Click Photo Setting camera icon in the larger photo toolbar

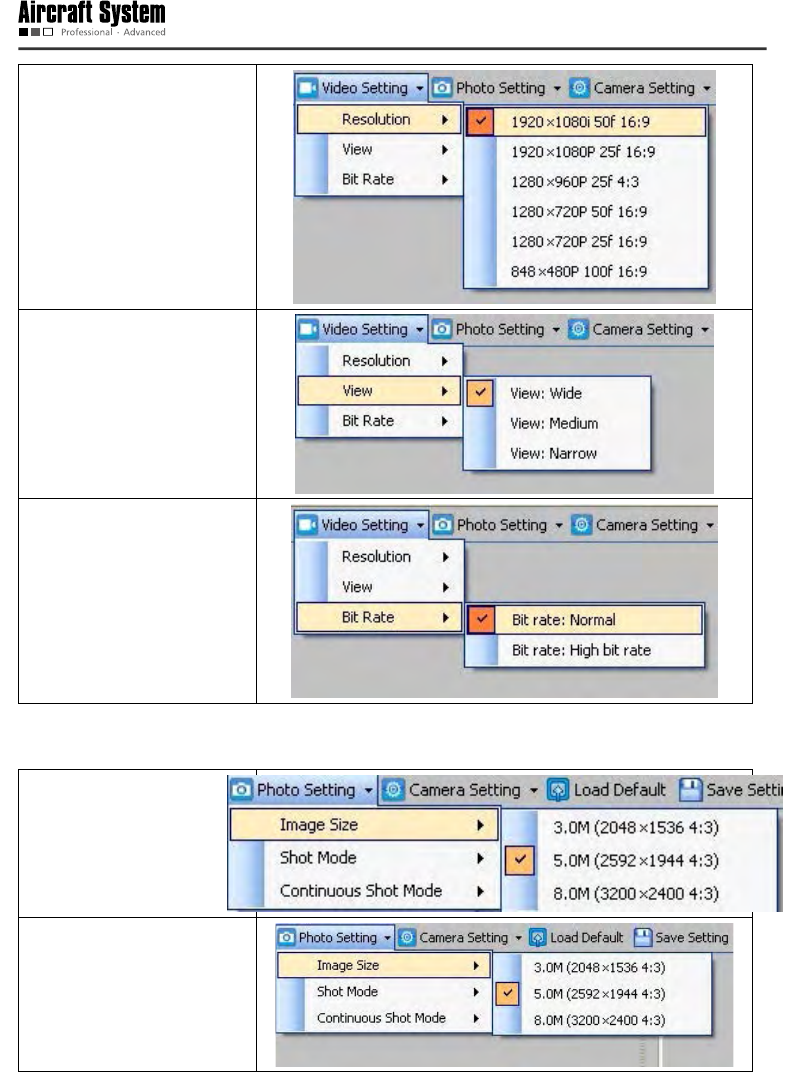pos(243,790)
